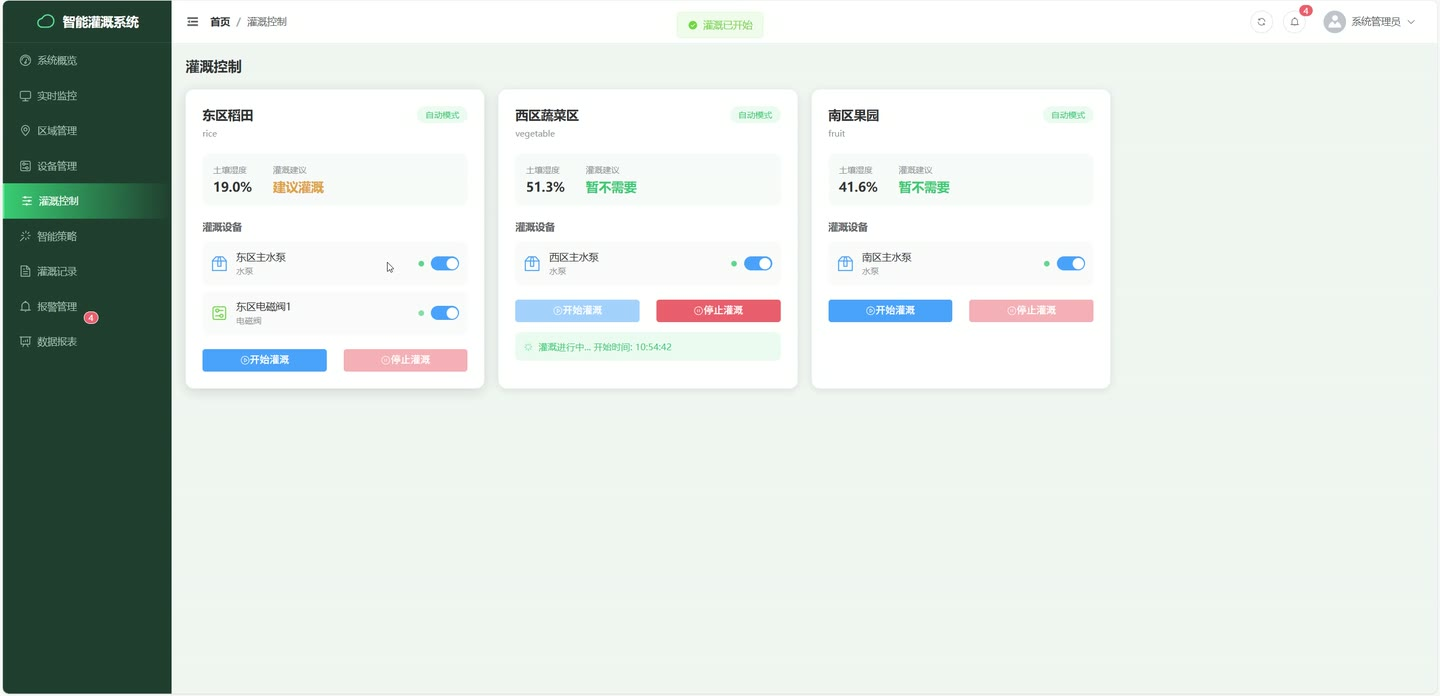
Task: Click the 智能策略 sparkle icon
Action: pyautogui.click(x=26, y=236)
